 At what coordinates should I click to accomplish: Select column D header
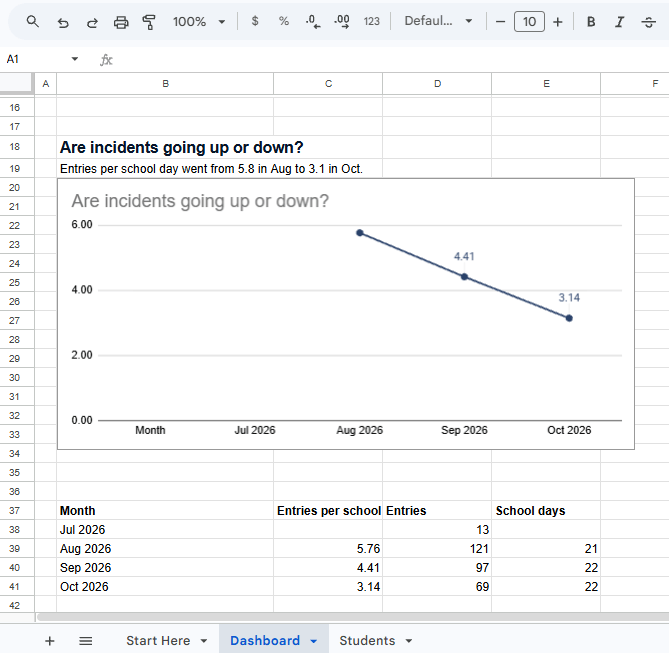pos(437,84)
